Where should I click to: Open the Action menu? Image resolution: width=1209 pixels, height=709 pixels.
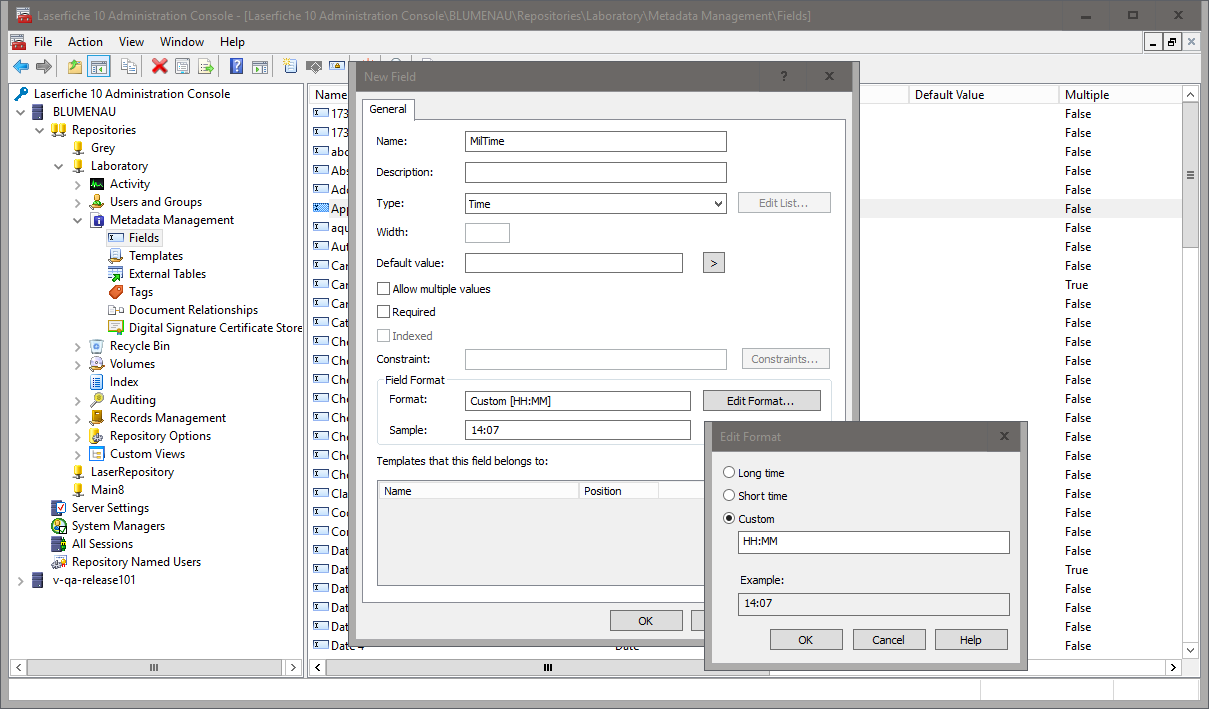point(85,42)
